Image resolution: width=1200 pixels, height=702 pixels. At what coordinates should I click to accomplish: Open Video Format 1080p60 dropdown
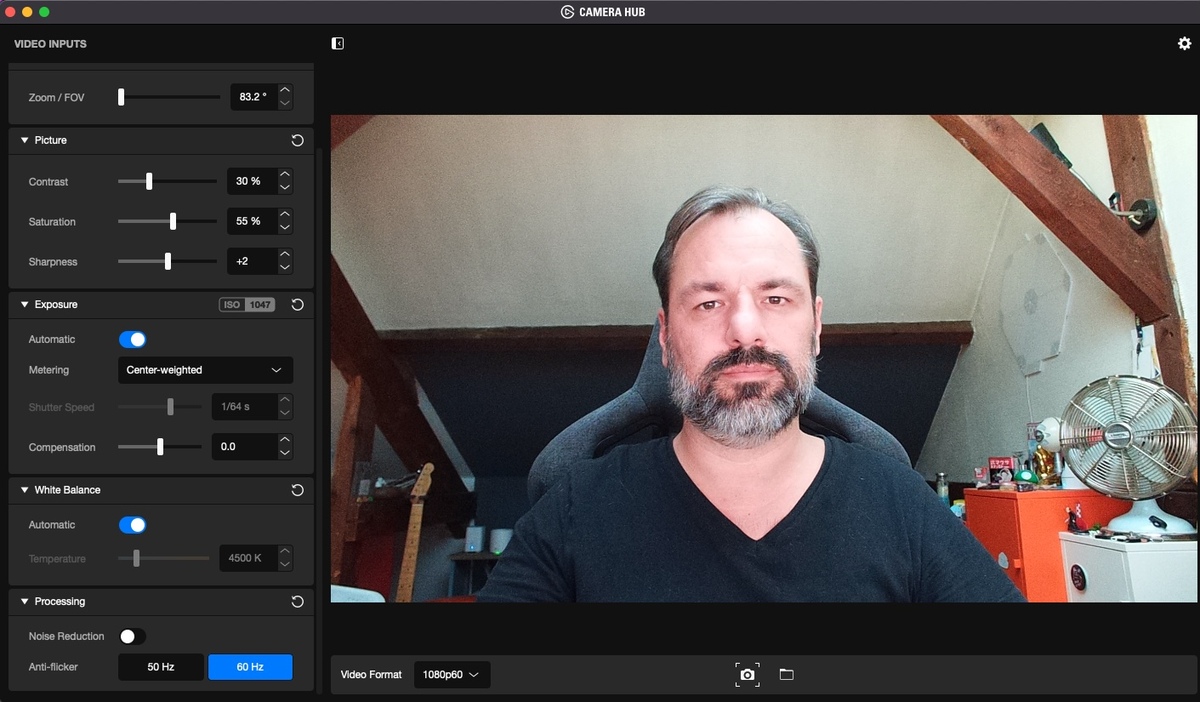point(452,674)
